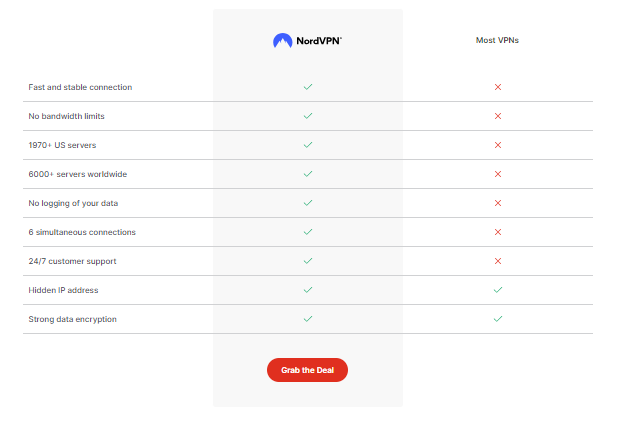Screen dimensions: 620x436
Task: Click red X for Fast and stable connection
Action: [x=497, y=87]
